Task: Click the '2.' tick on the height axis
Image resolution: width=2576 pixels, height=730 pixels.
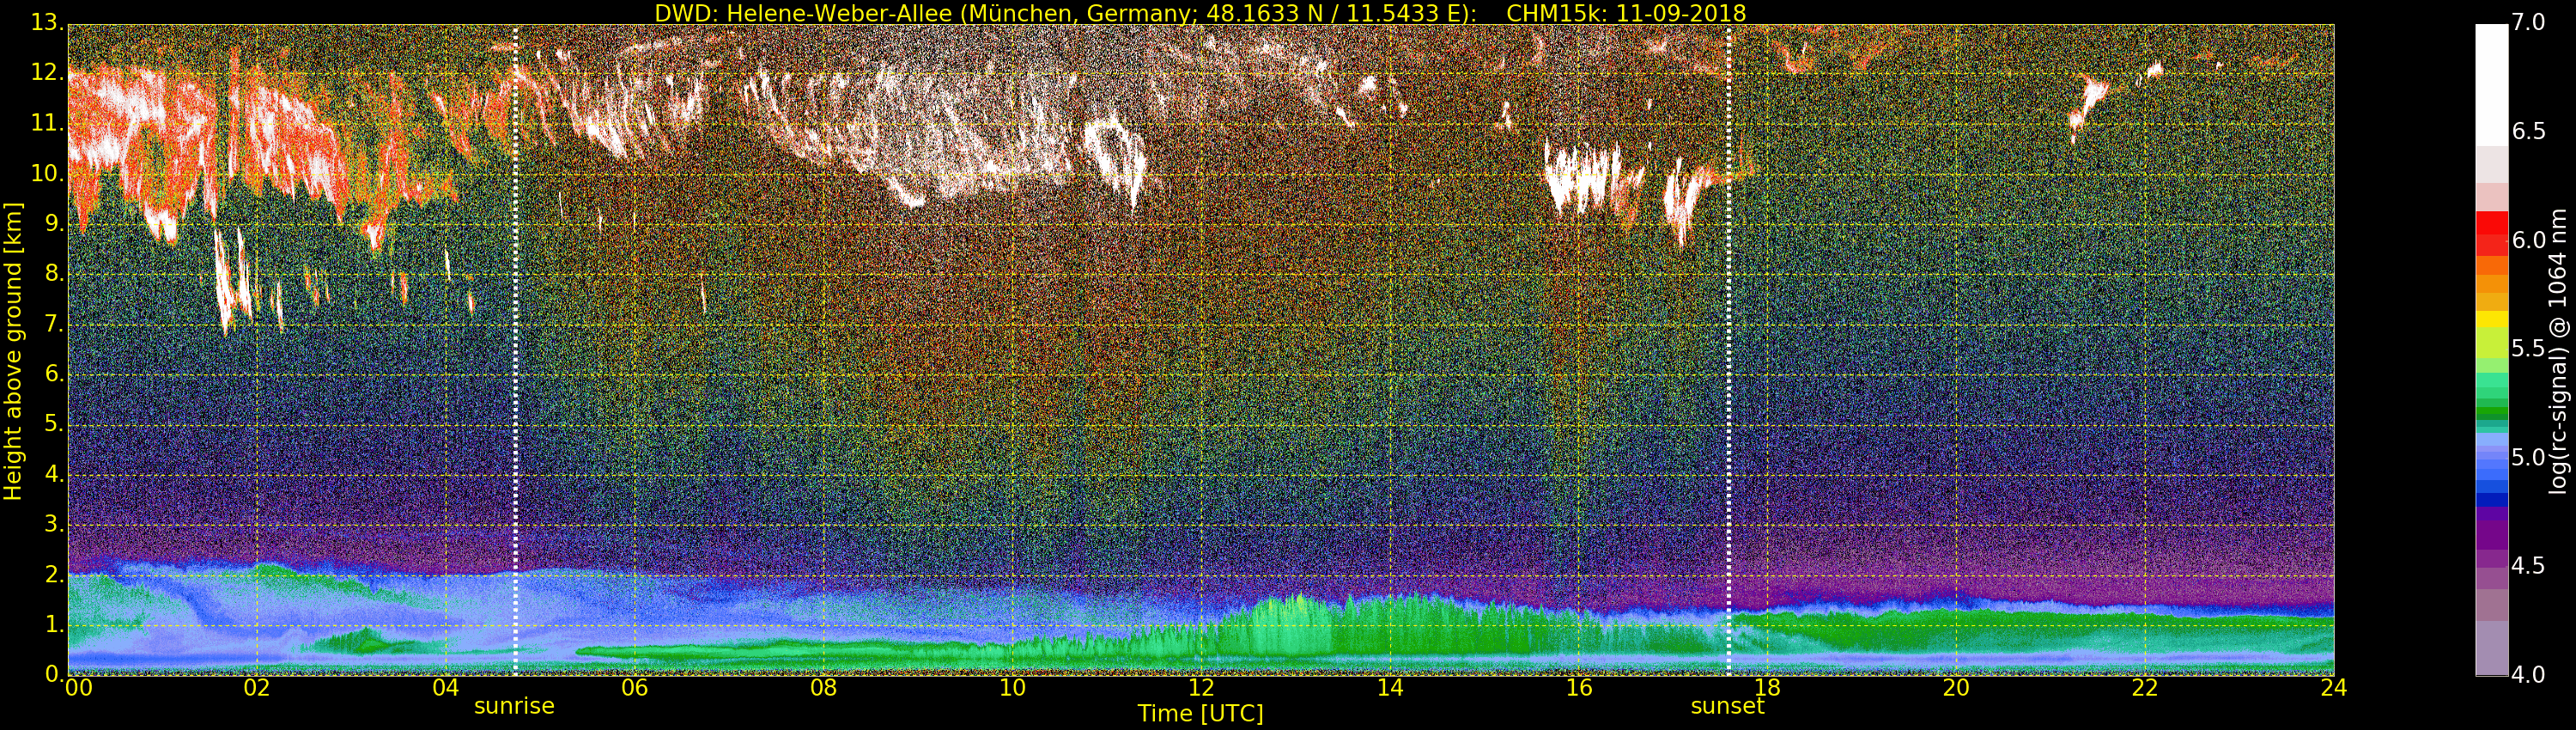Action: pyautogui.click(x=53, y=574)
